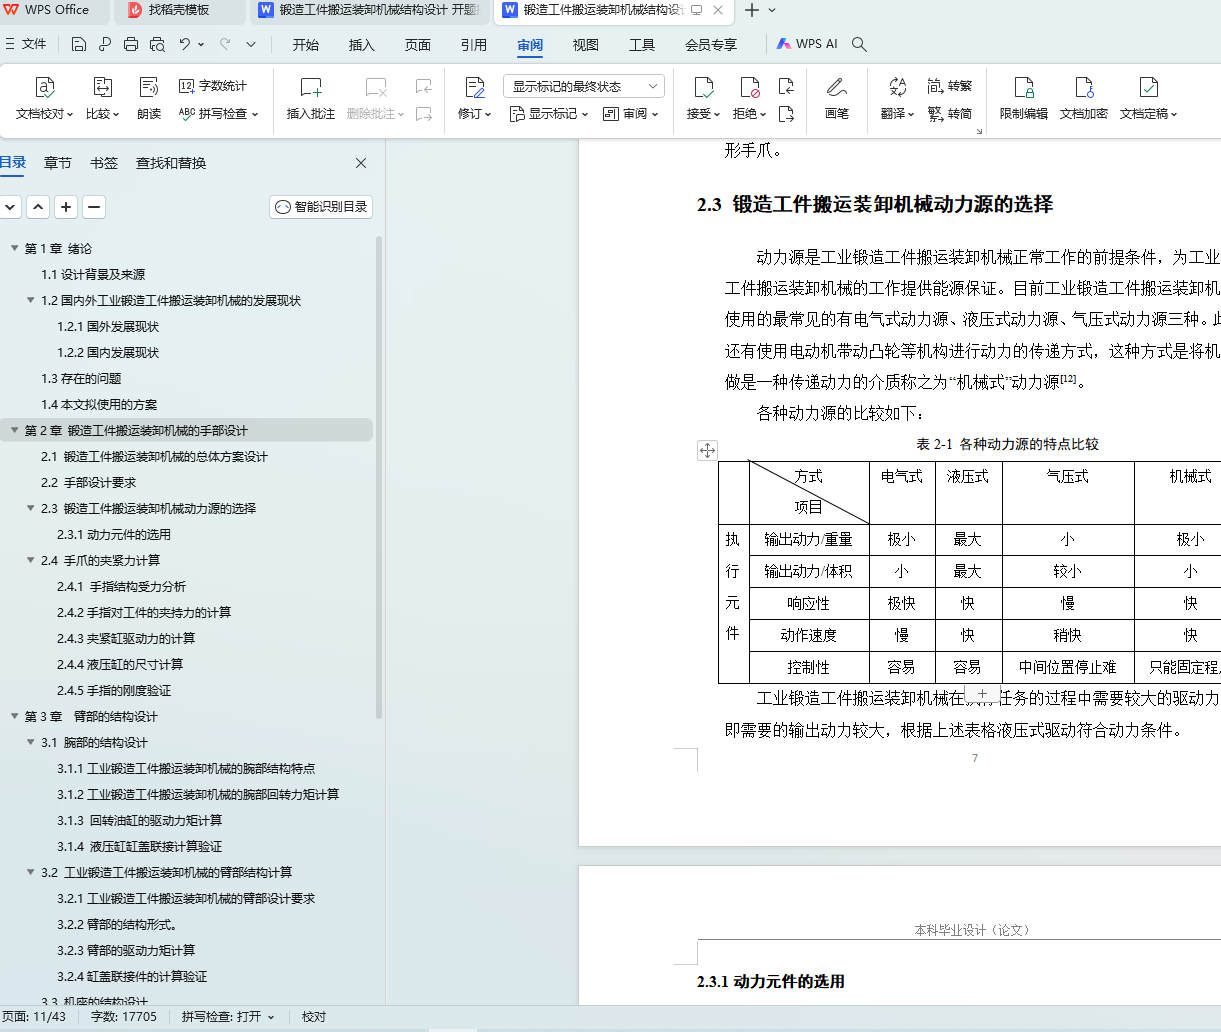Open the 显示标记的最终状态 combo box

[584, 86]
